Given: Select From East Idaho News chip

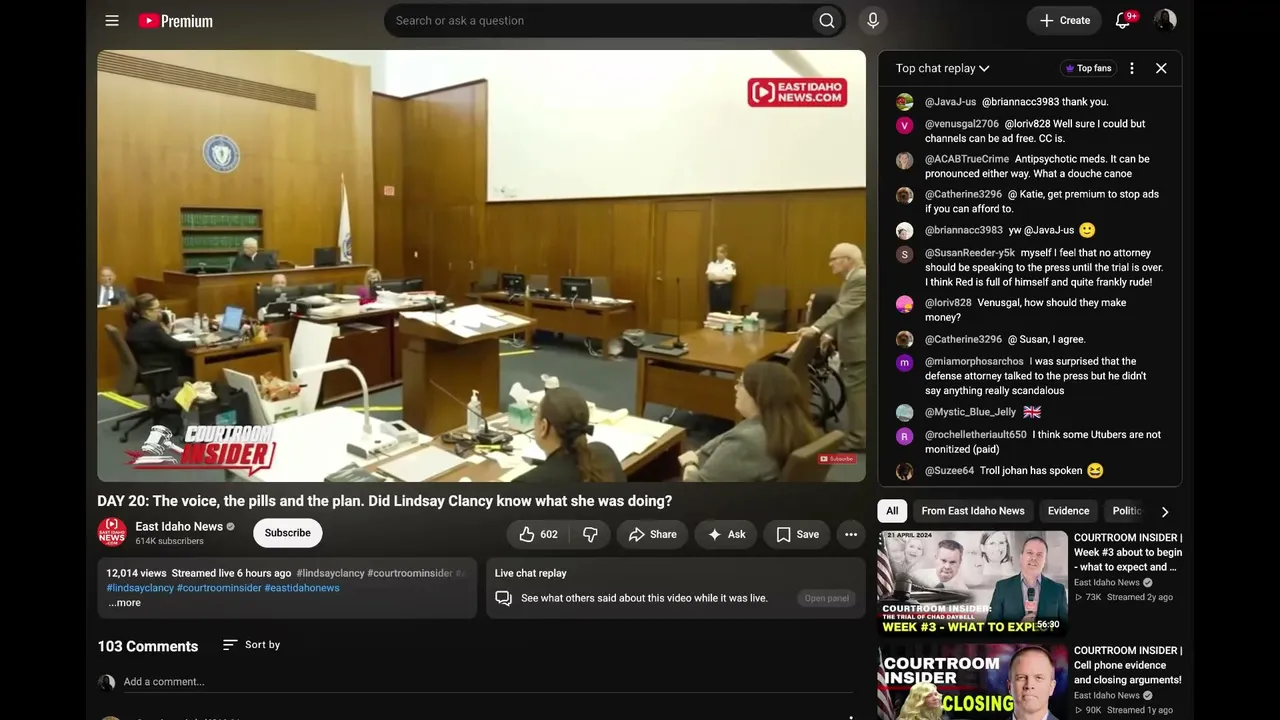Looking at the screenshot, I should (x=973, y=511).
